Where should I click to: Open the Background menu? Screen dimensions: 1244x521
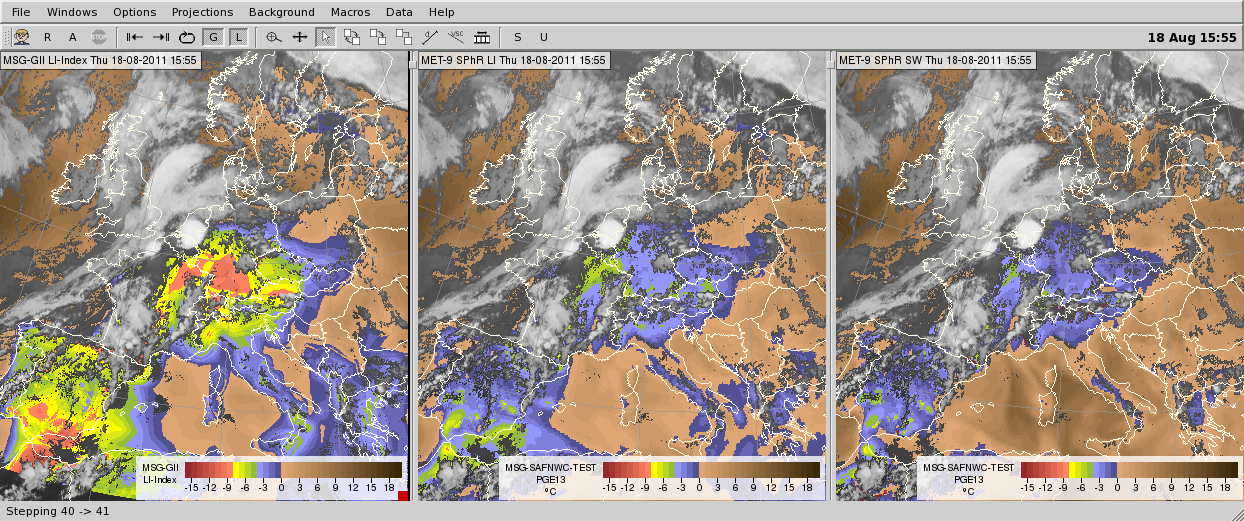[x=281, y=12]
